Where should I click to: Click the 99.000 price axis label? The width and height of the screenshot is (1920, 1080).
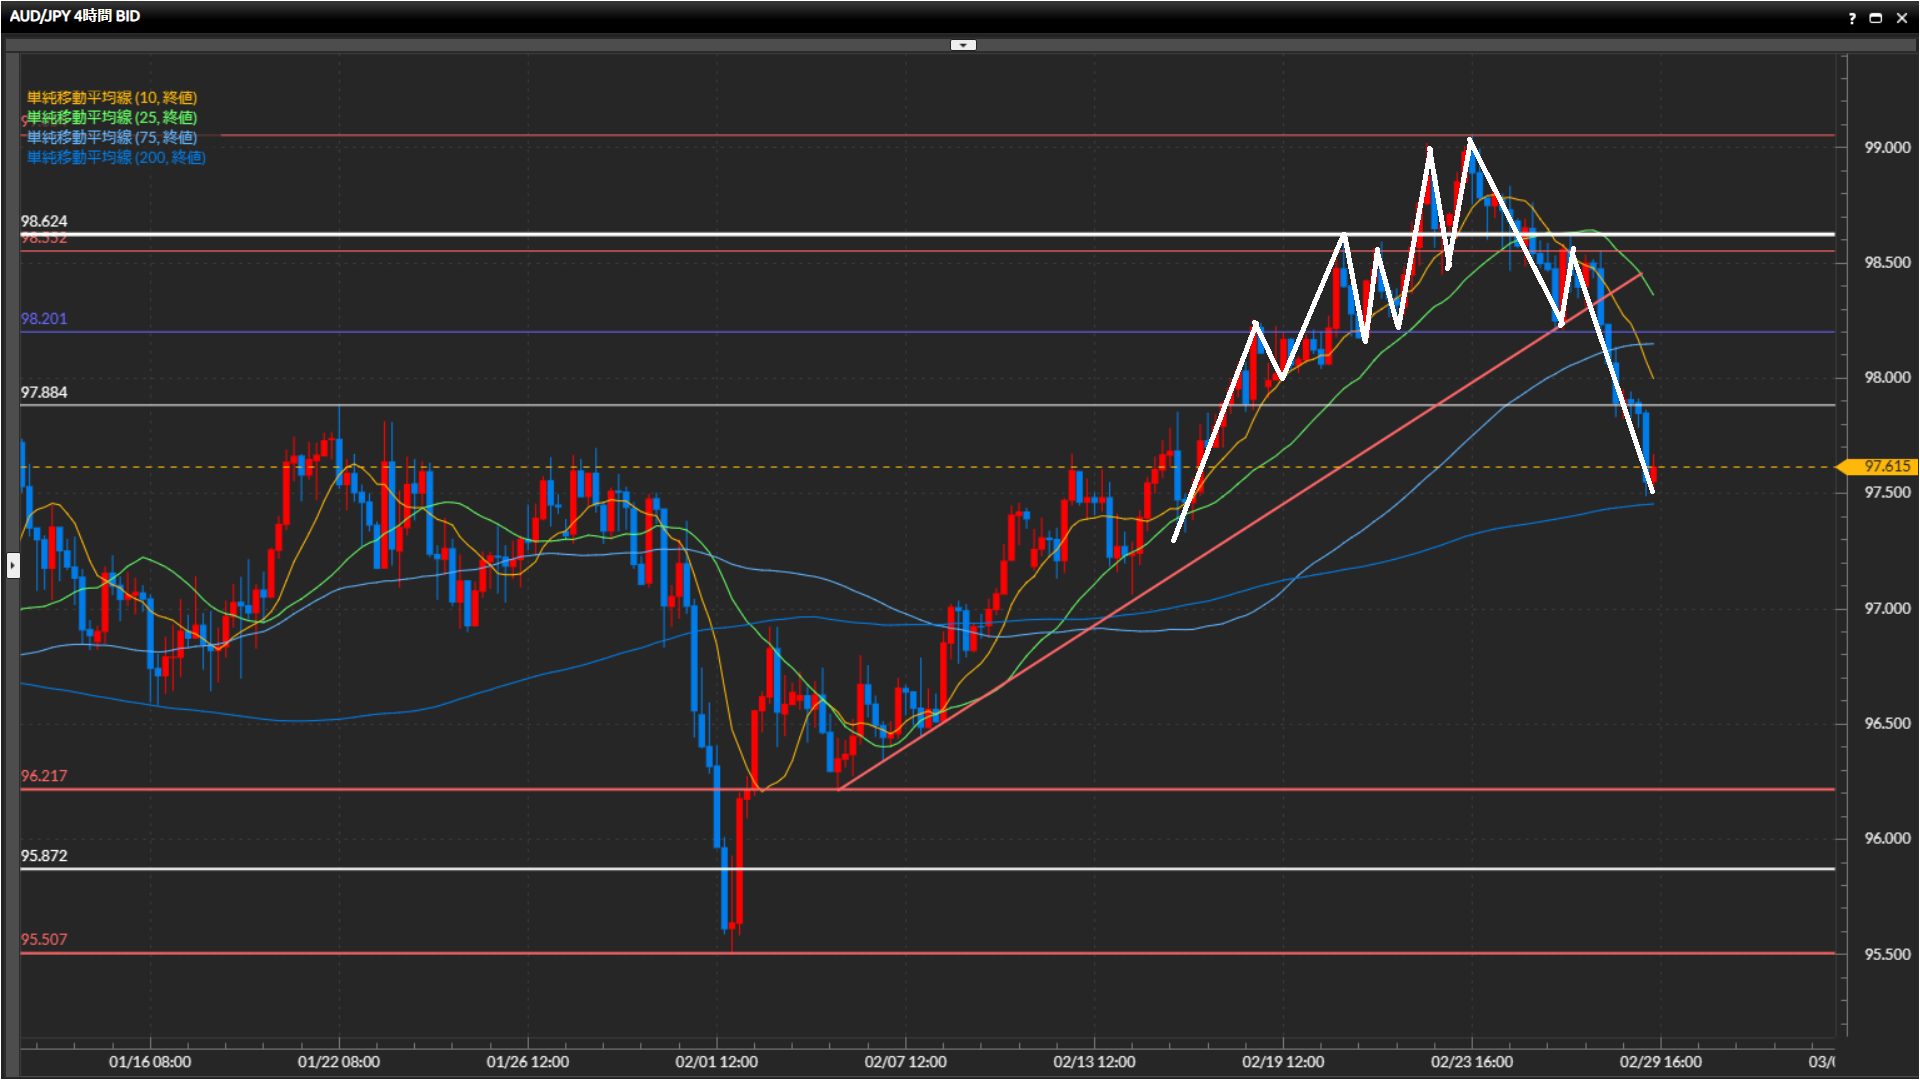(1886, 148)
